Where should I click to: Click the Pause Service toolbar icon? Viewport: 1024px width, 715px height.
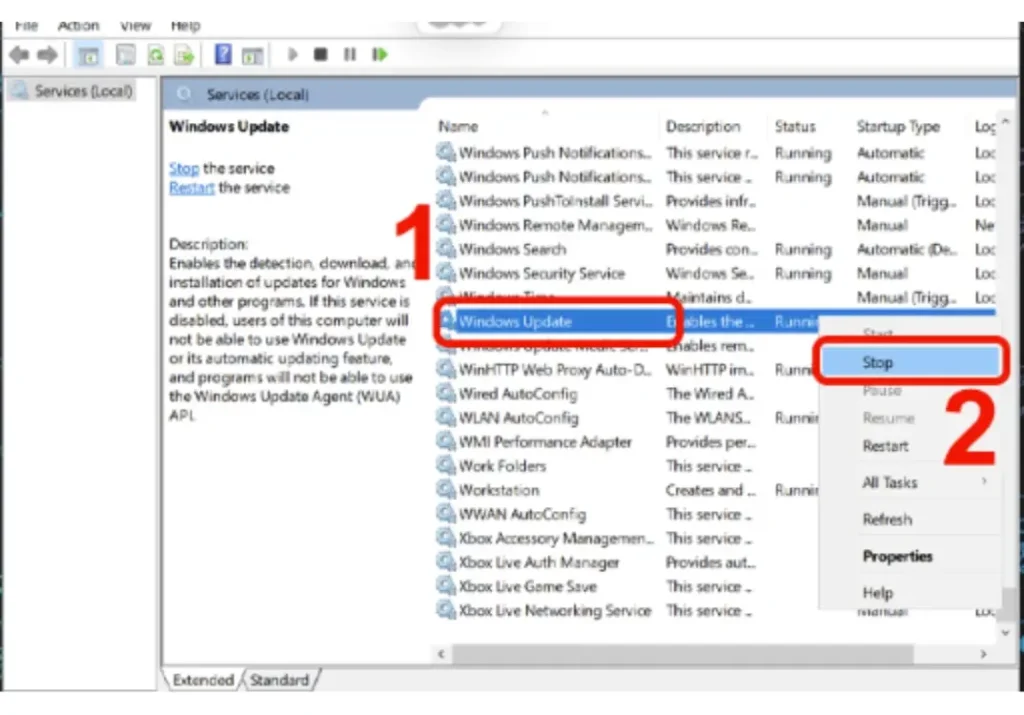[350, 54]
